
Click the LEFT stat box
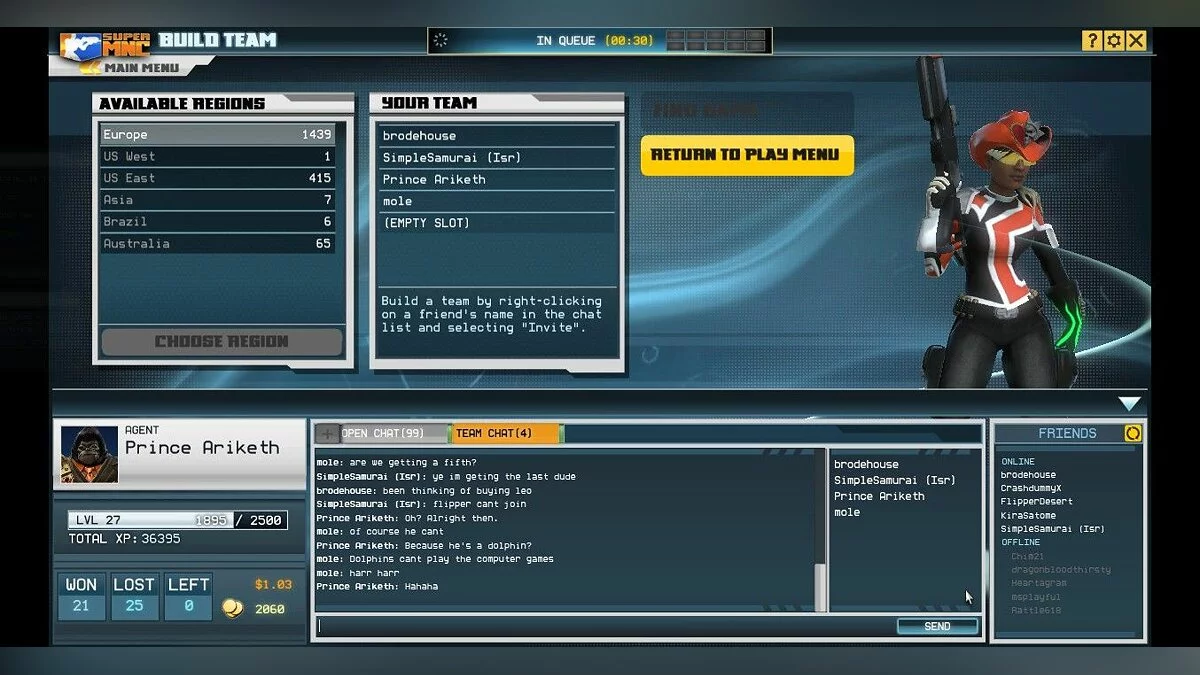coord(188,596)
